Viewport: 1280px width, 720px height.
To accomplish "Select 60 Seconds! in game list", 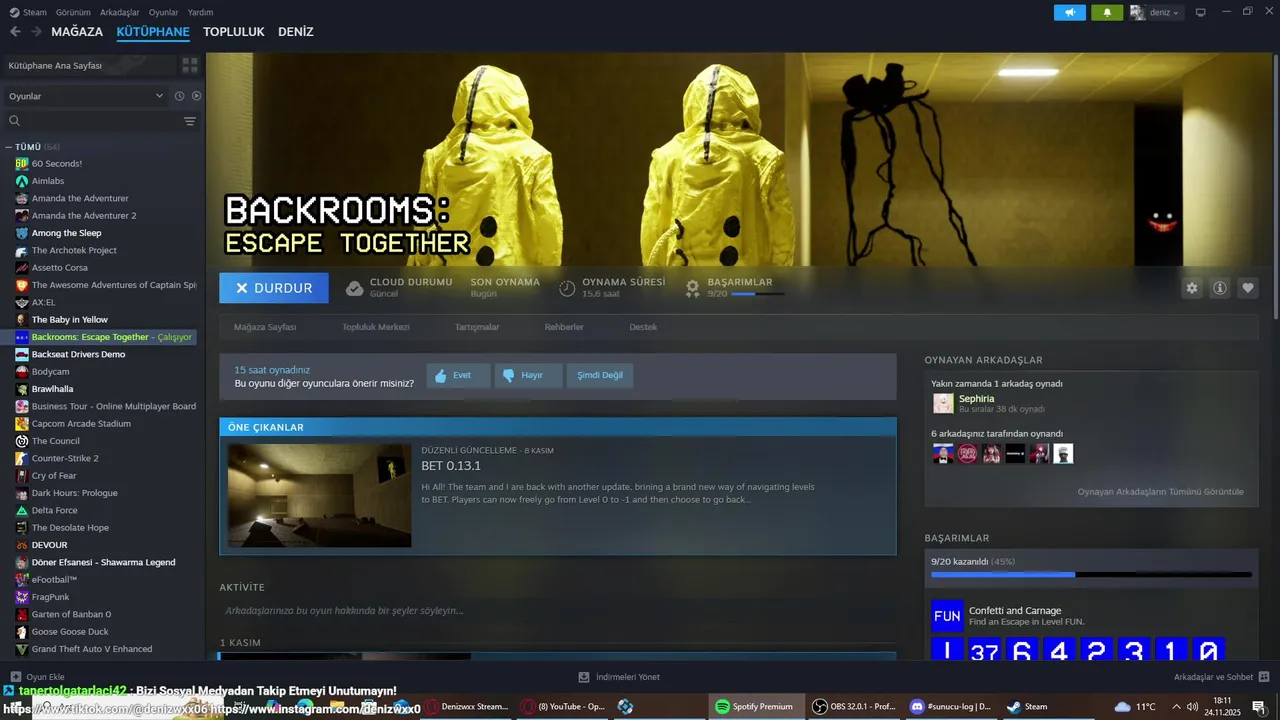I will click(x=57, y=163).
